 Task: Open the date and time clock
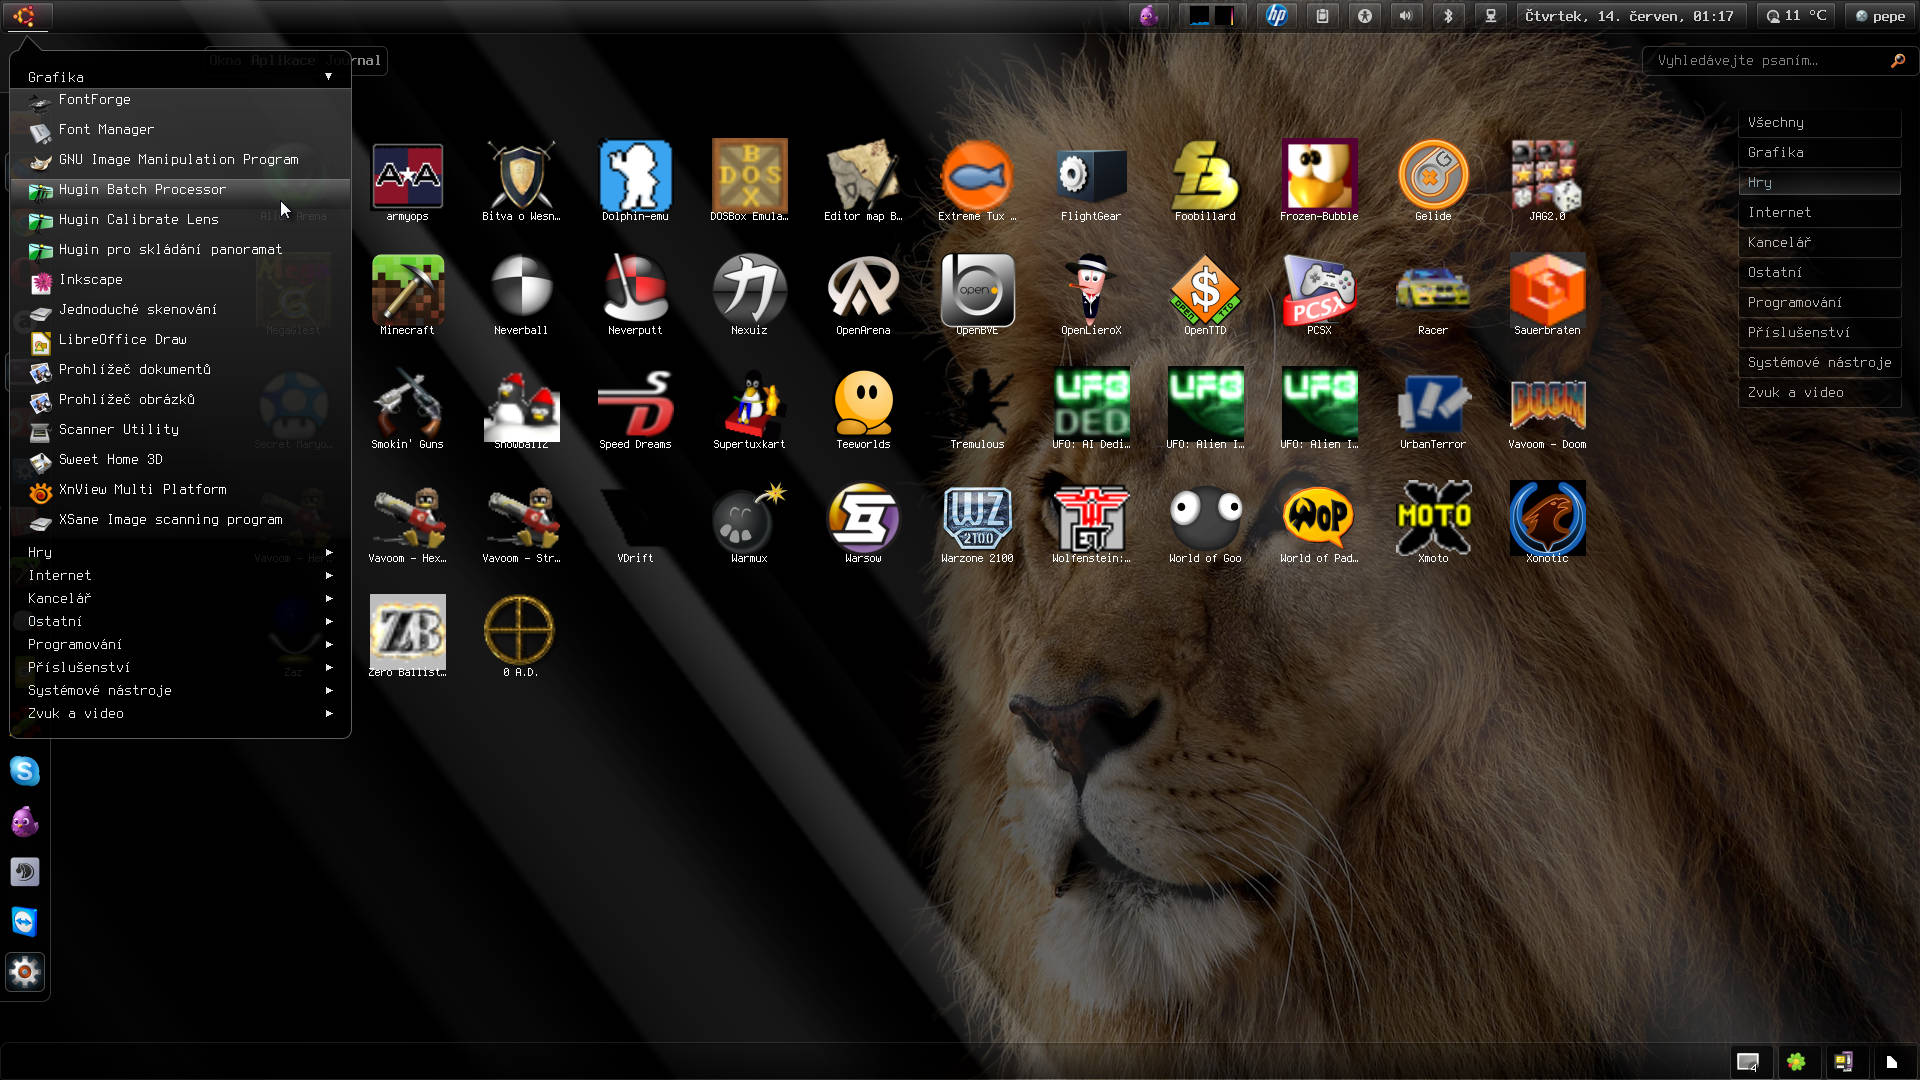(1629, 16)
